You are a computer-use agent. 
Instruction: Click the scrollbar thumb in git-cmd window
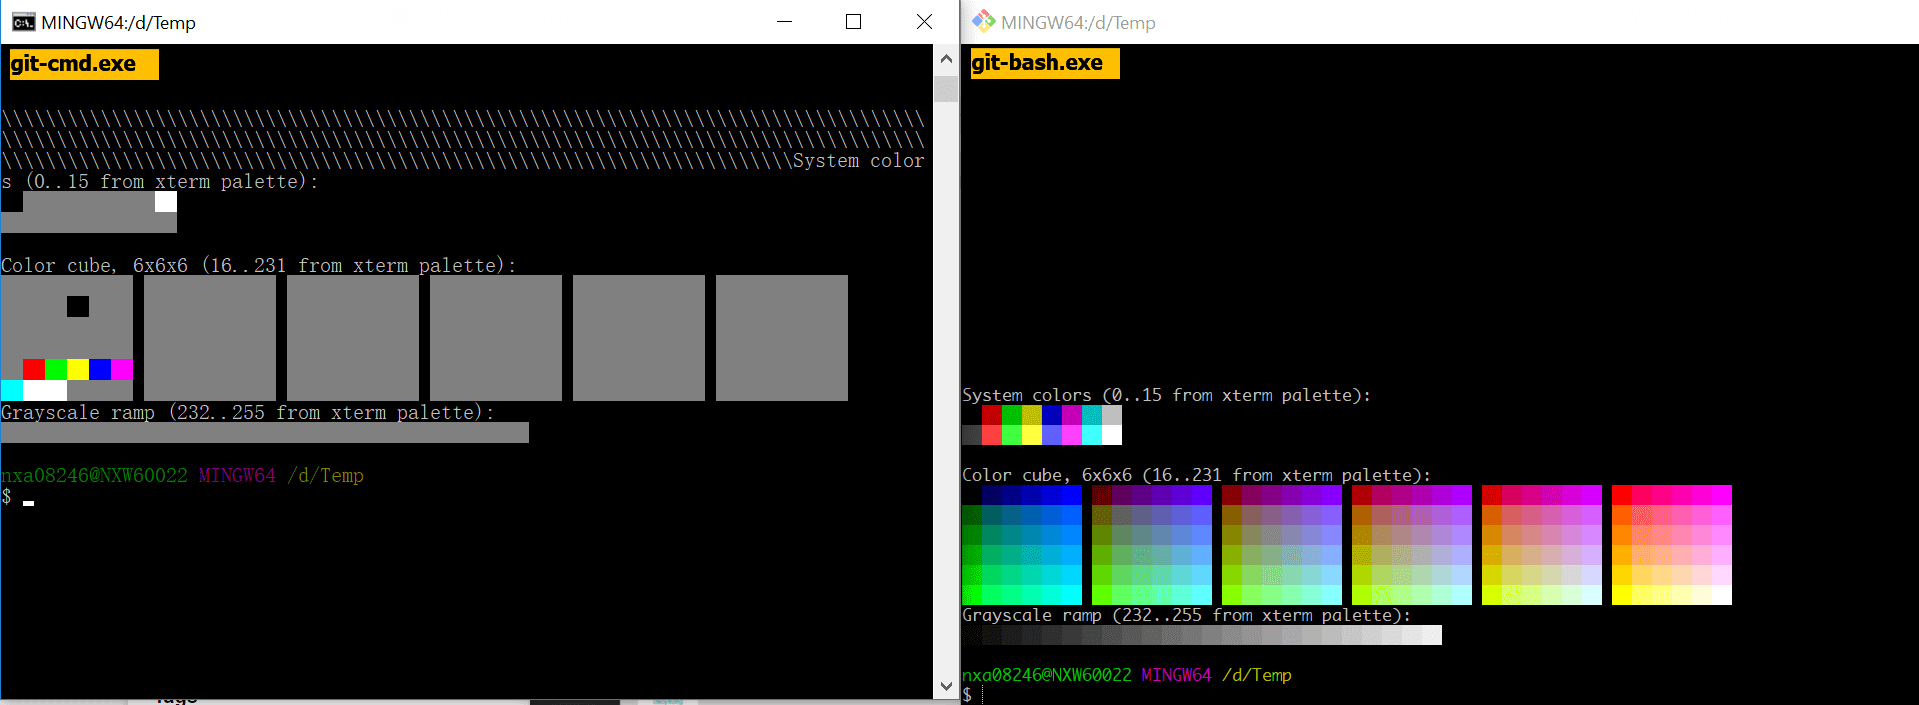point(946,88)
